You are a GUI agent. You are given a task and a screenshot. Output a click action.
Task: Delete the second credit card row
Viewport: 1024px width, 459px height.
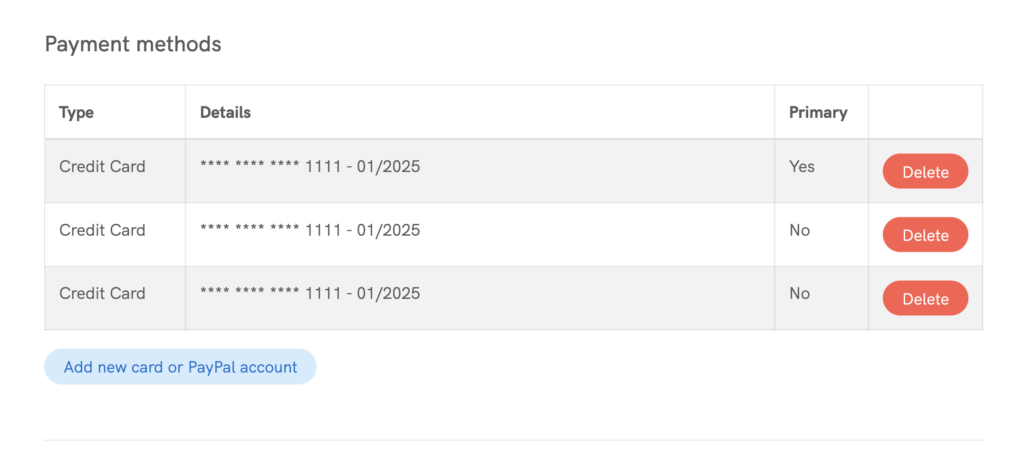[925, 235]
